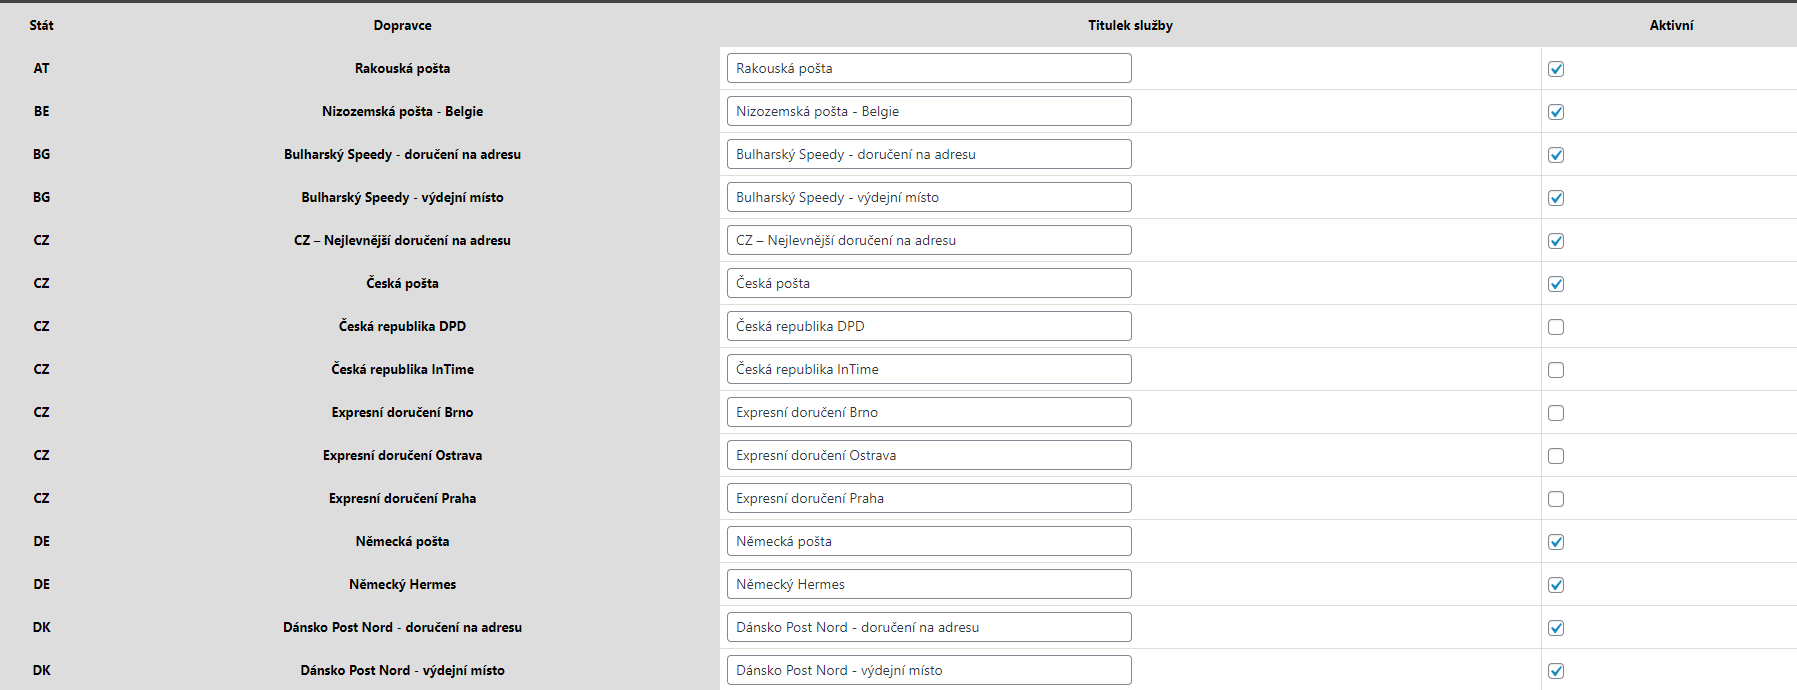Uncheck CZ Nejlevnější doručení na adresu

click(1556, 241)
